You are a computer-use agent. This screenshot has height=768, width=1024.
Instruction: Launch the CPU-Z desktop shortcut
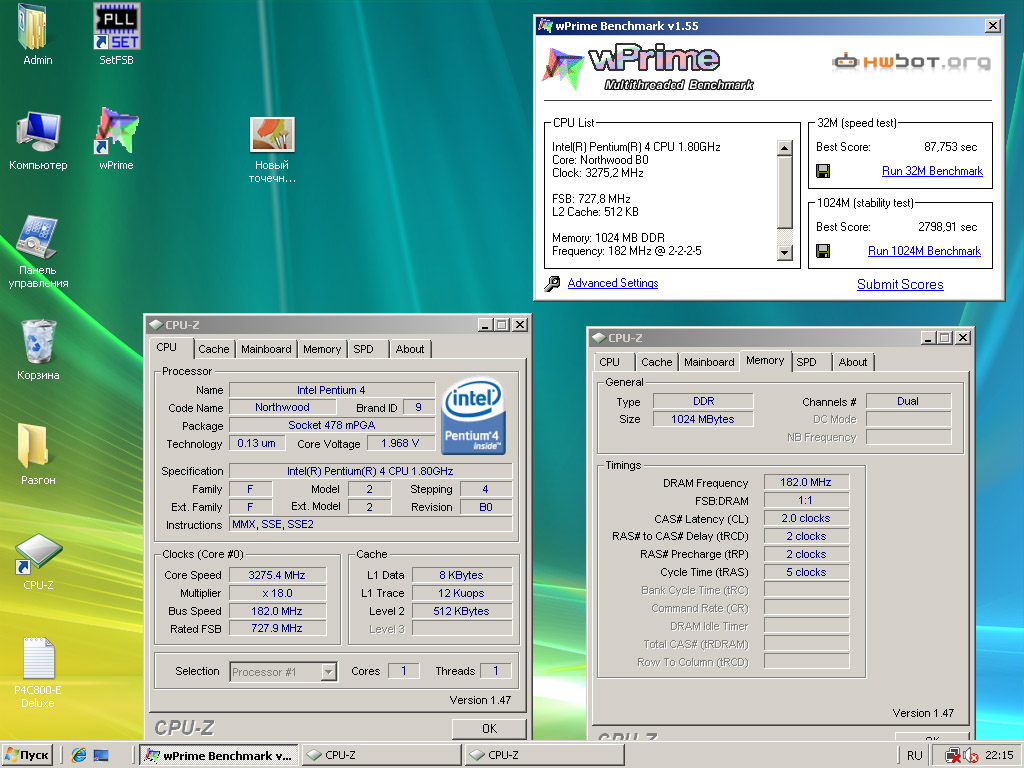[38, 562]
